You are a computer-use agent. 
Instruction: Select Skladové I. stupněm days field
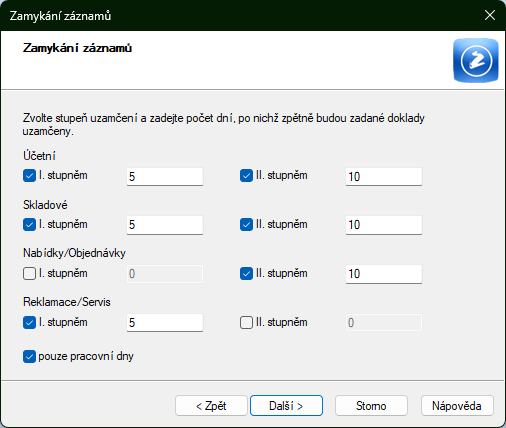pyautogui.click(x=165, y=225)
